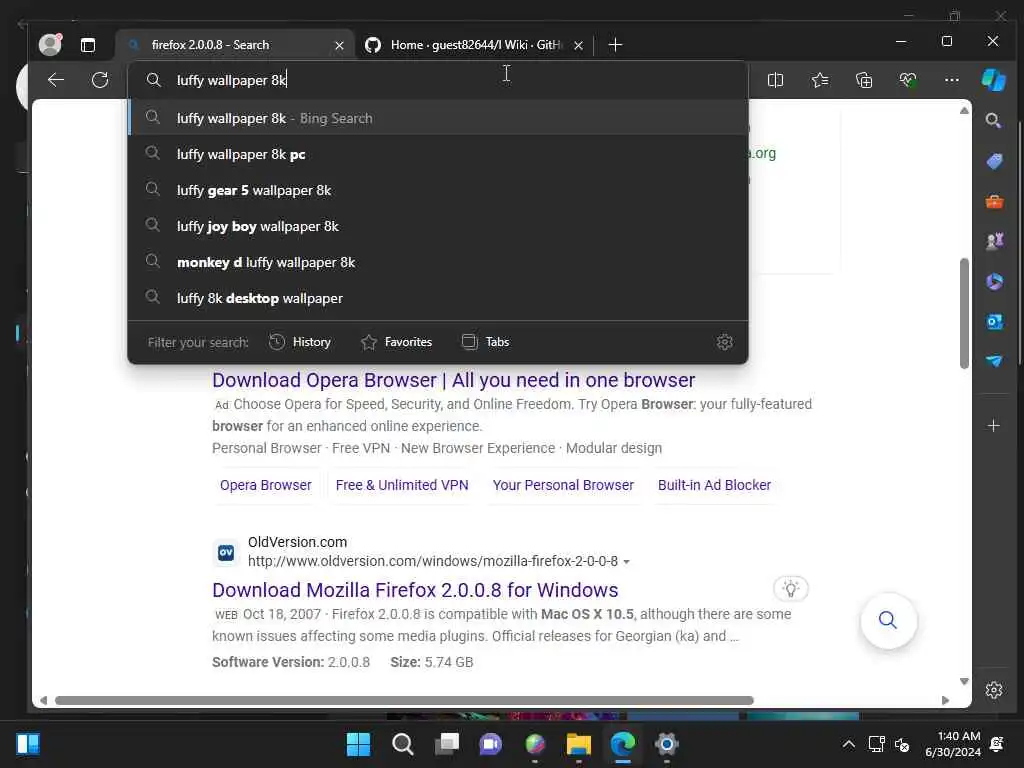This screenshot has height=768, width=1024.
Task: Open a new tab with plus icon
Action: point(615,44)
